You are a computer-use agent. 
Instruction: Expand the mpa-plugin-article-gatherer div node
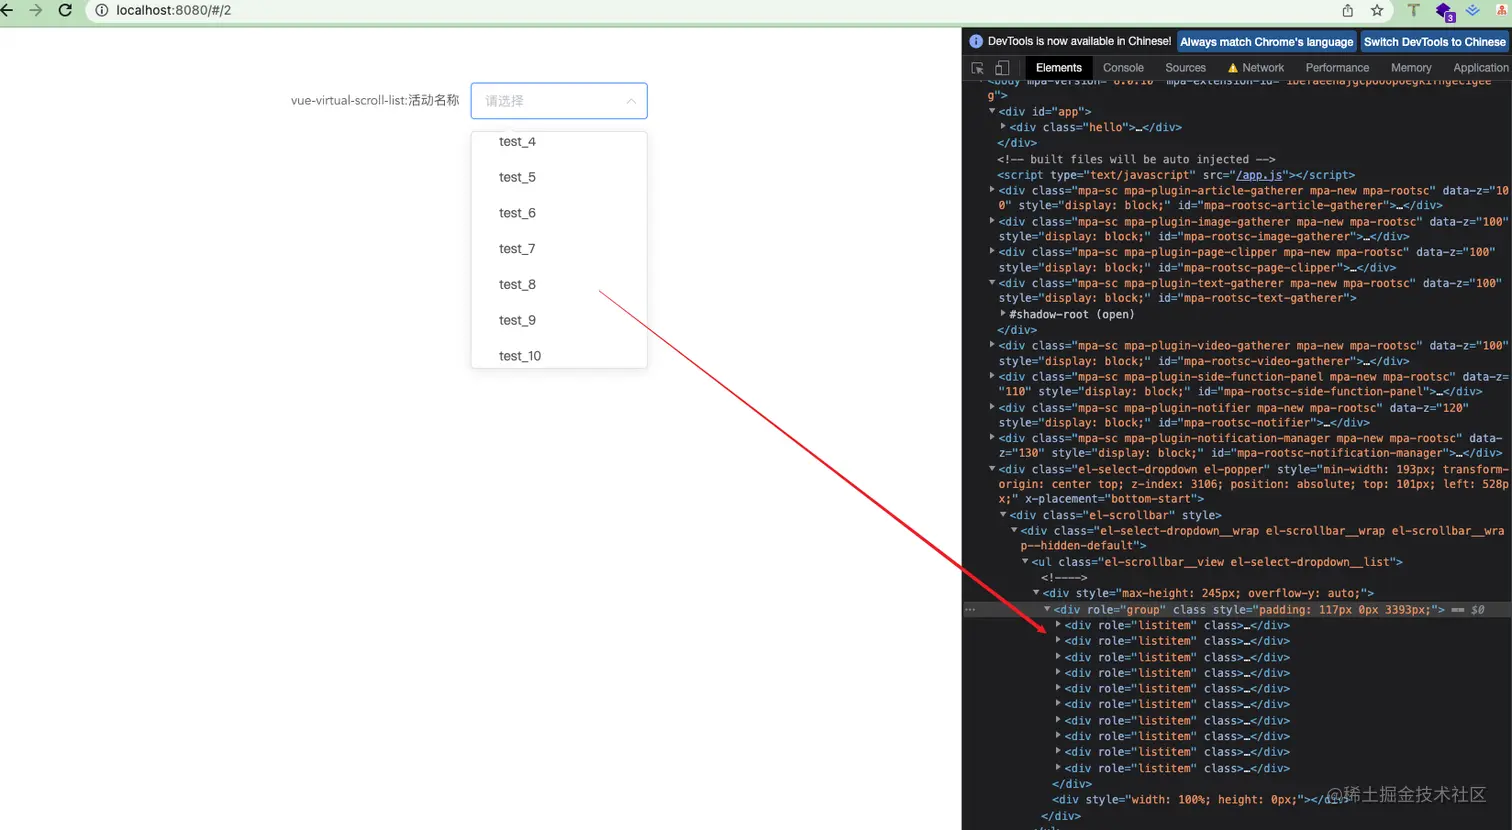pyautogui.click(x=992, y=190)
